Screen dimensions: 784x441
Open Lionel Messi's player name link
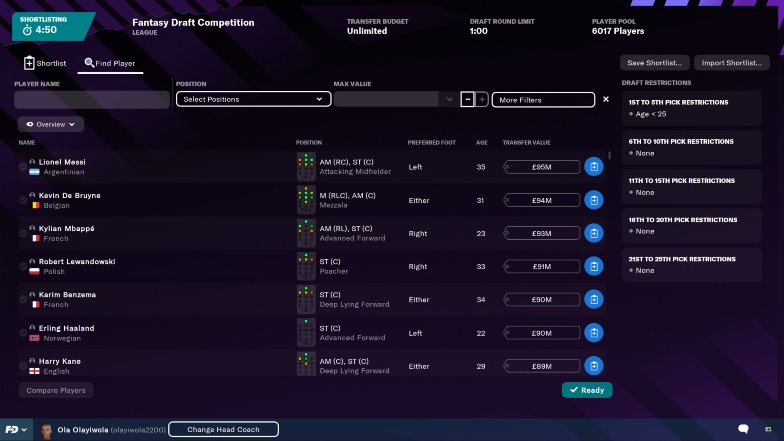click(62, 162)
